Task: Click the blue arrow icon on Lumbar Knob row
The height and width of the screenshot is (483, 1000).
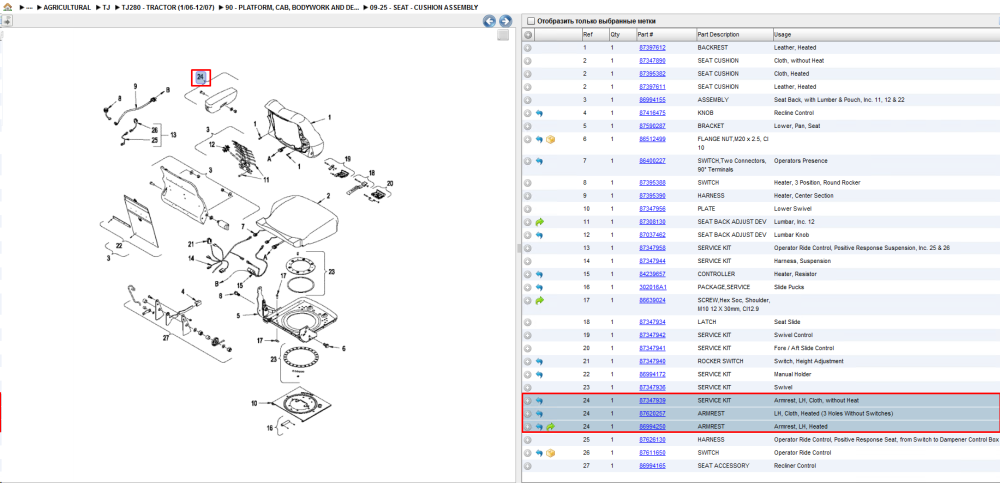Action: point(540,235)
